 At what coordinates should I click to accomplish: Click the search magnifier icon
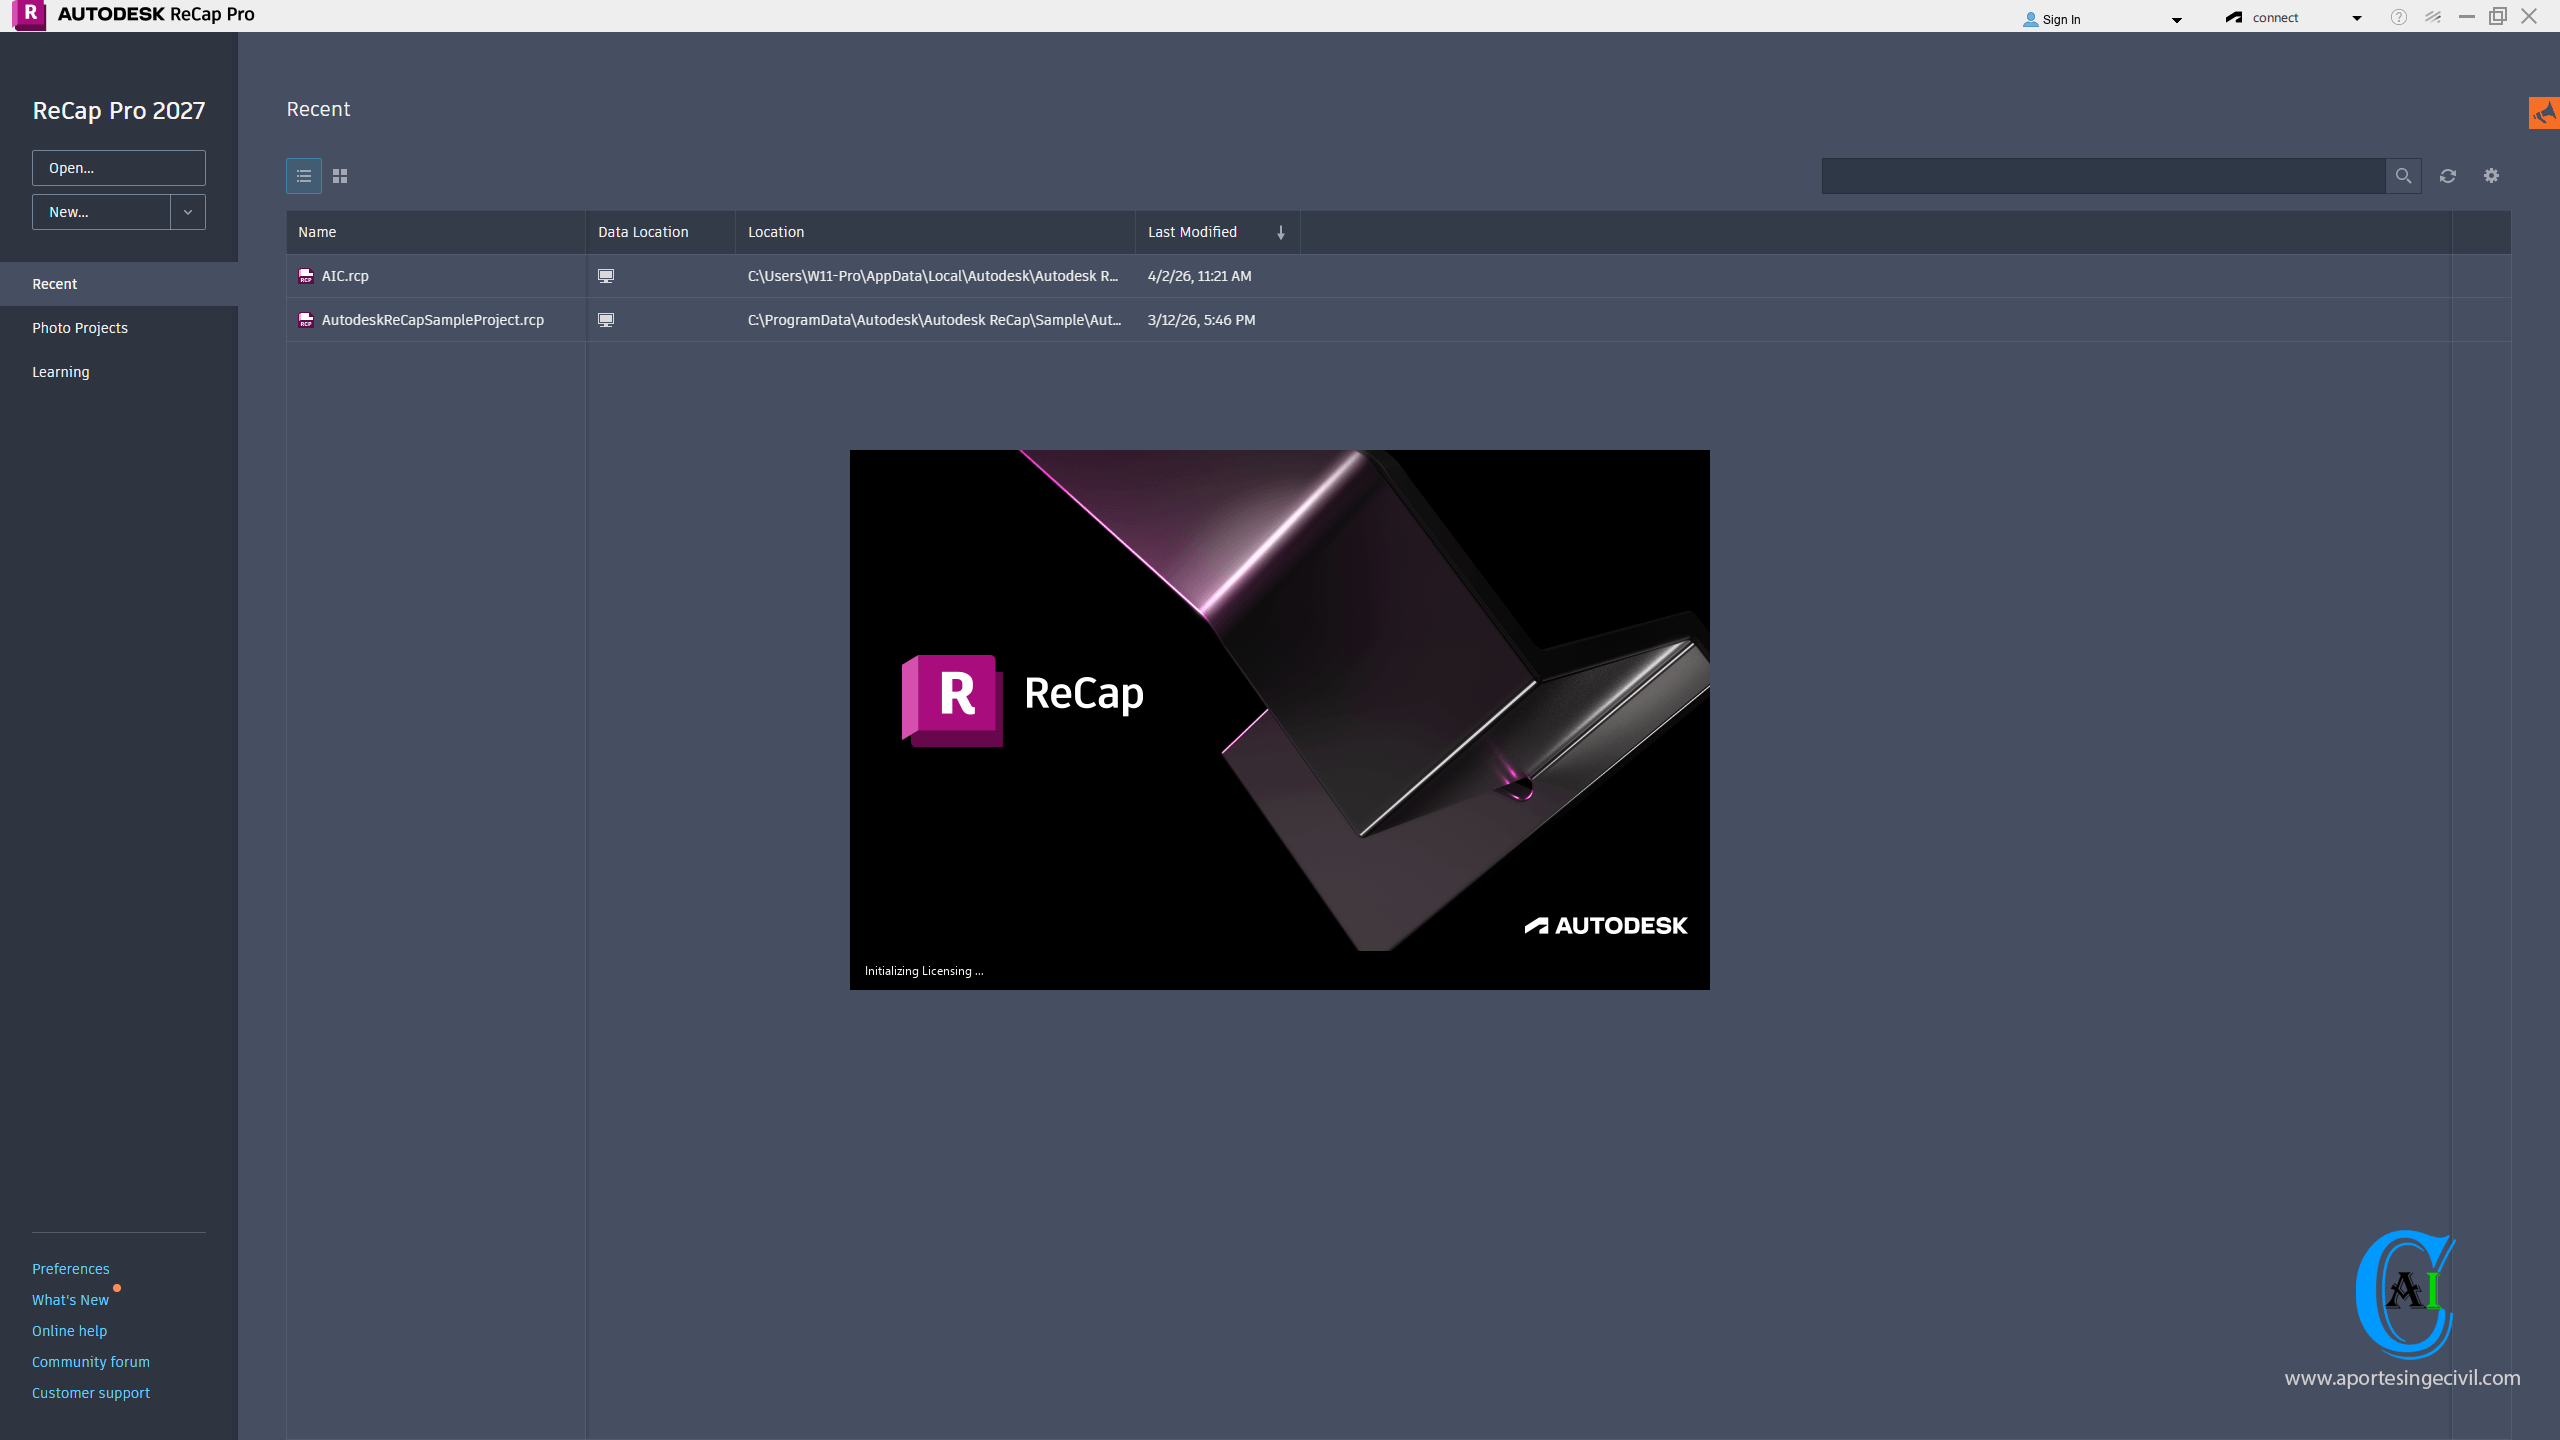[x=2403, y=176]
